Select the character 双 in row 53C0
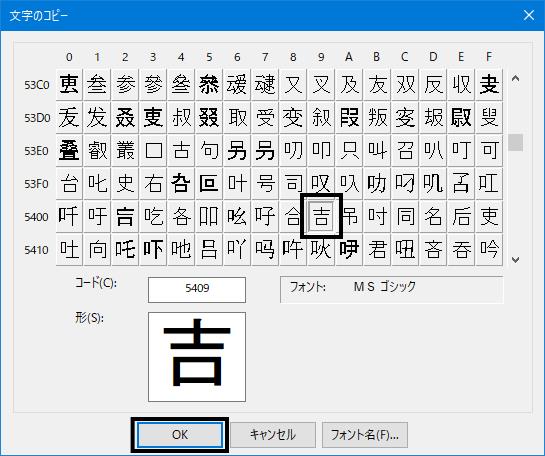 click(405, 84)
